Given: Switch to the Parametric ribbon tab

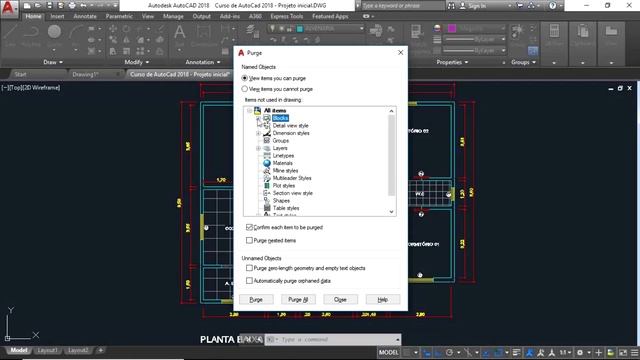Looking at the screenshot, I should (x=119, y=16).
